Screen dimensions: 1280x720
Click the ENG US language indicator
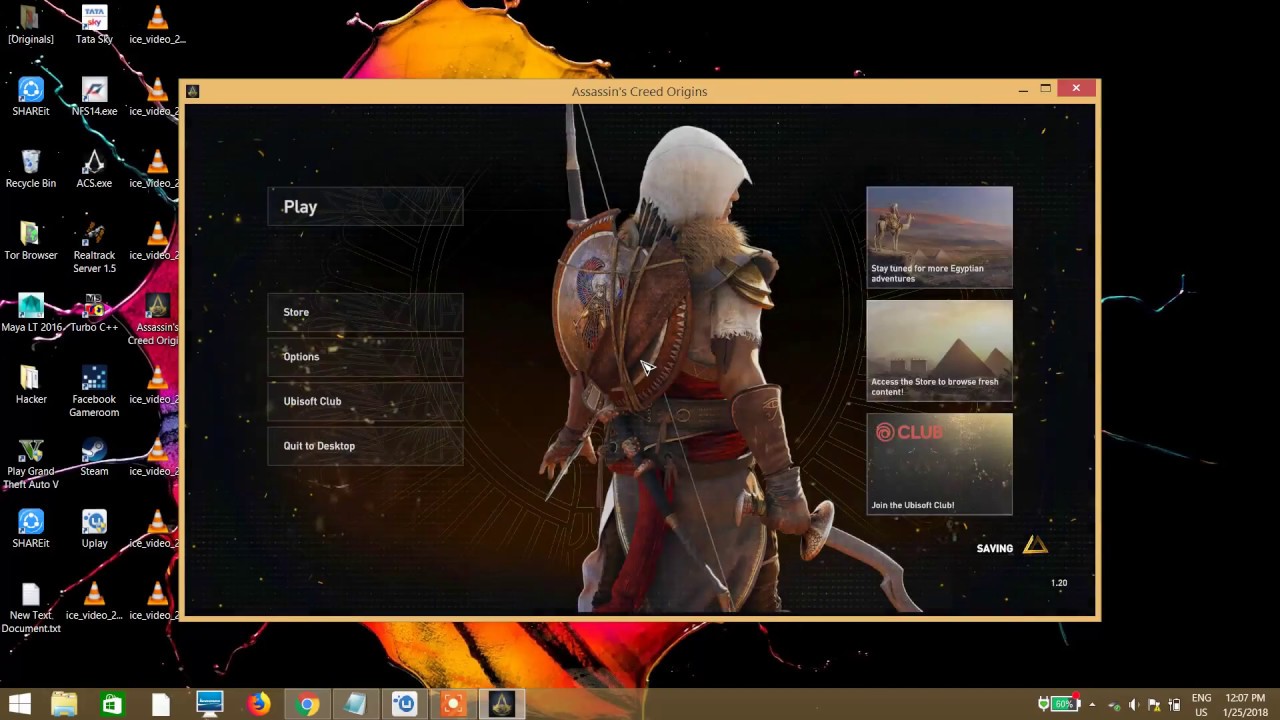coord(1201,704)
